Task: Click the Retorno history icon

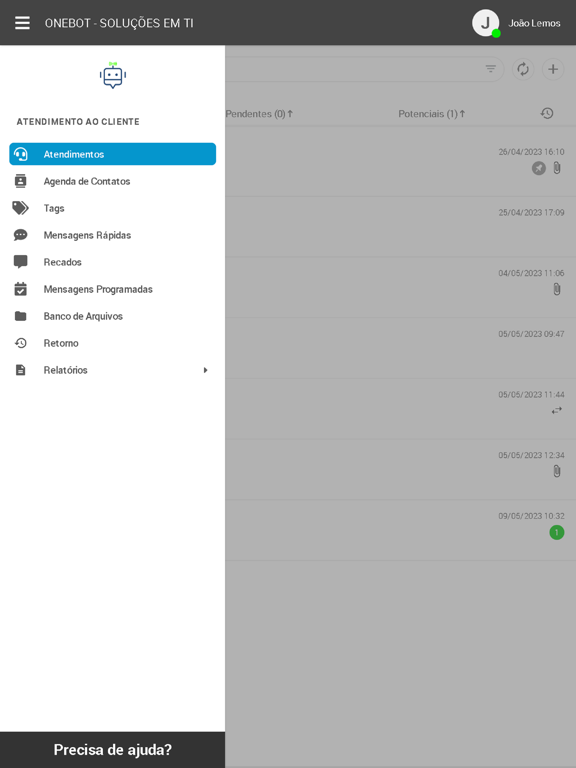Action: pos(21,343)
